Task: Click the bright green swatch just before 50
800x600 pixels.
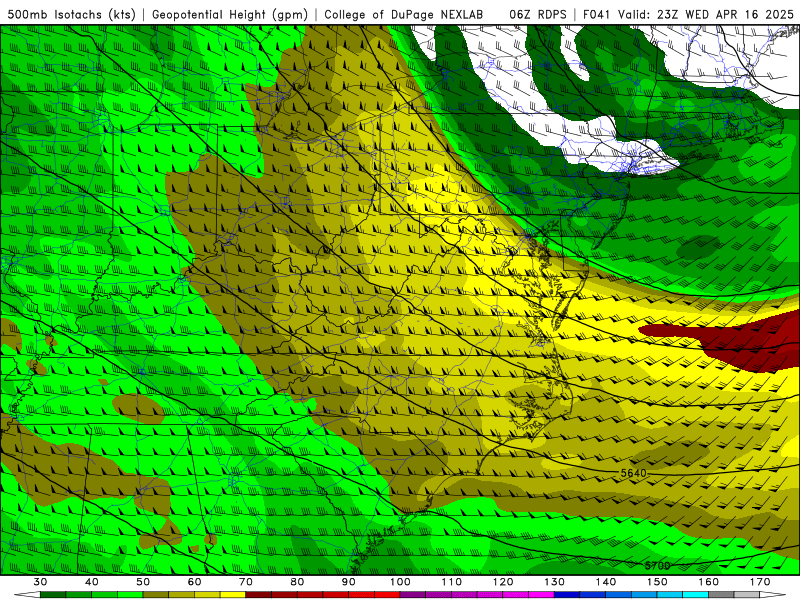Action: 130,595
